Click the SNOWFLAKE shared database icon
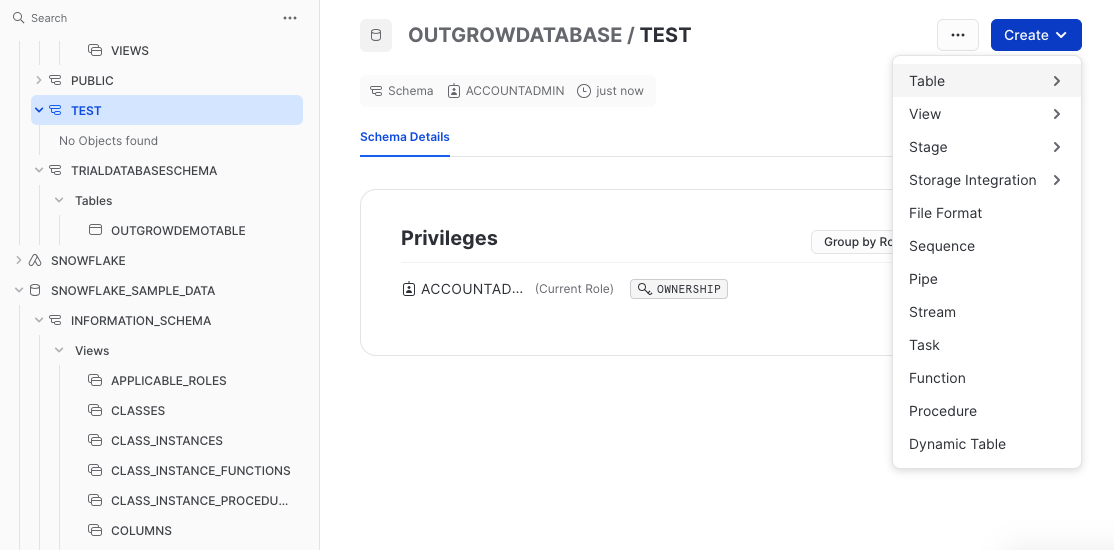This screenshot has width=1114, height=550. [36, 260]
